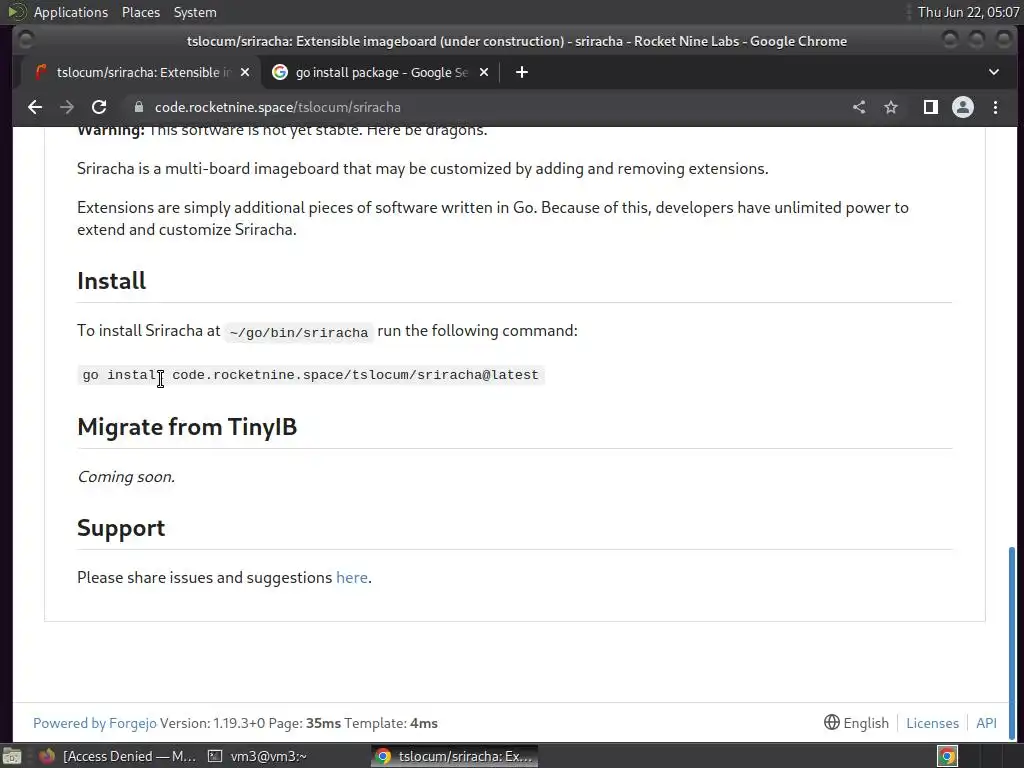Click the Install heading
The image size is (1024, 768).
pyautogui.click(x=112, y=281)
